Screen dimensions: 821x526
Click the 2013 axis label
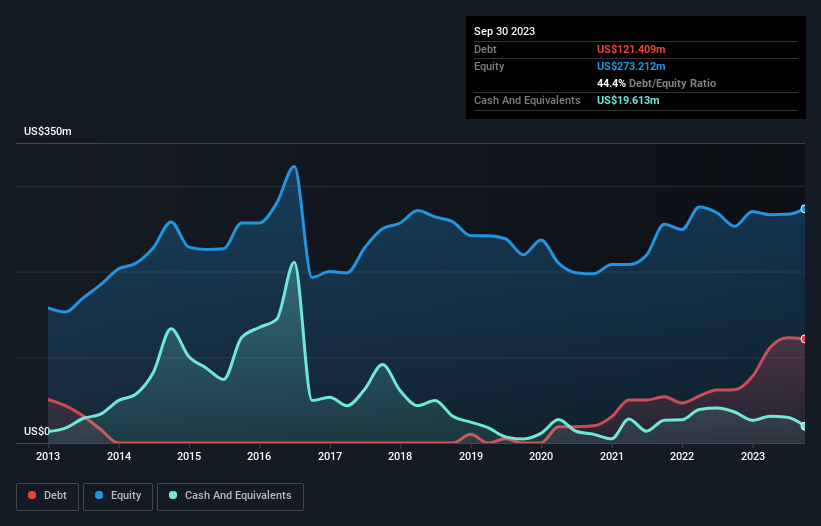click(x=48, y=456)
